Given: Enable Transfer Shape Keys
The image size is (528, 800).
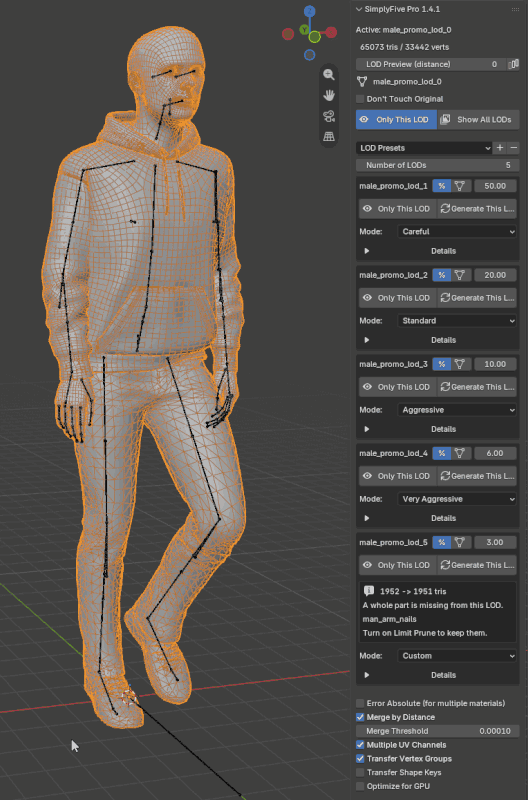Looking at the screenshot, I should 360,772.
